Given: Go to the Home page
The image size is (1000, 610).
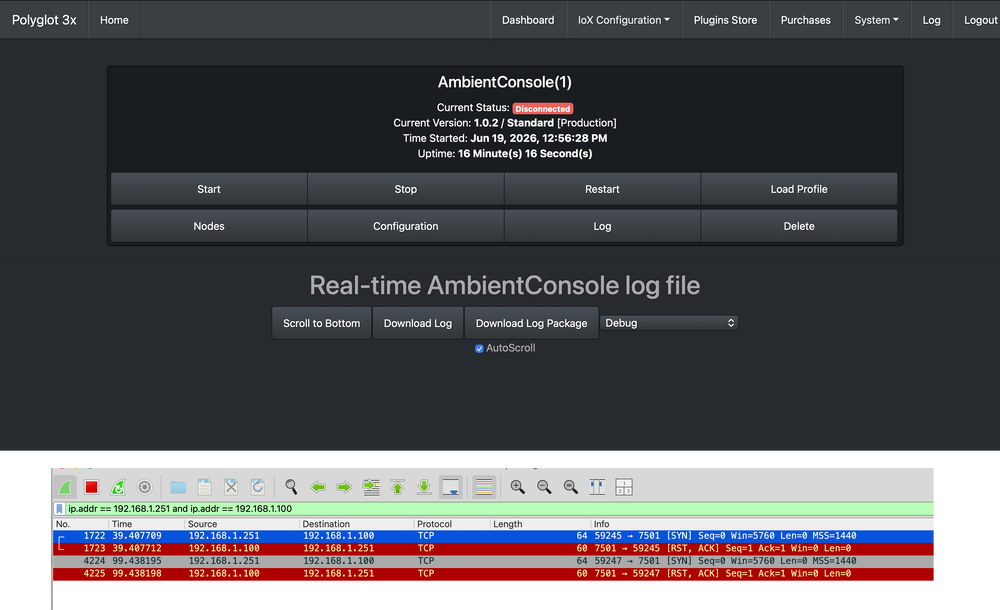Looking at the screenshot, I should click(x=114, y=20).
